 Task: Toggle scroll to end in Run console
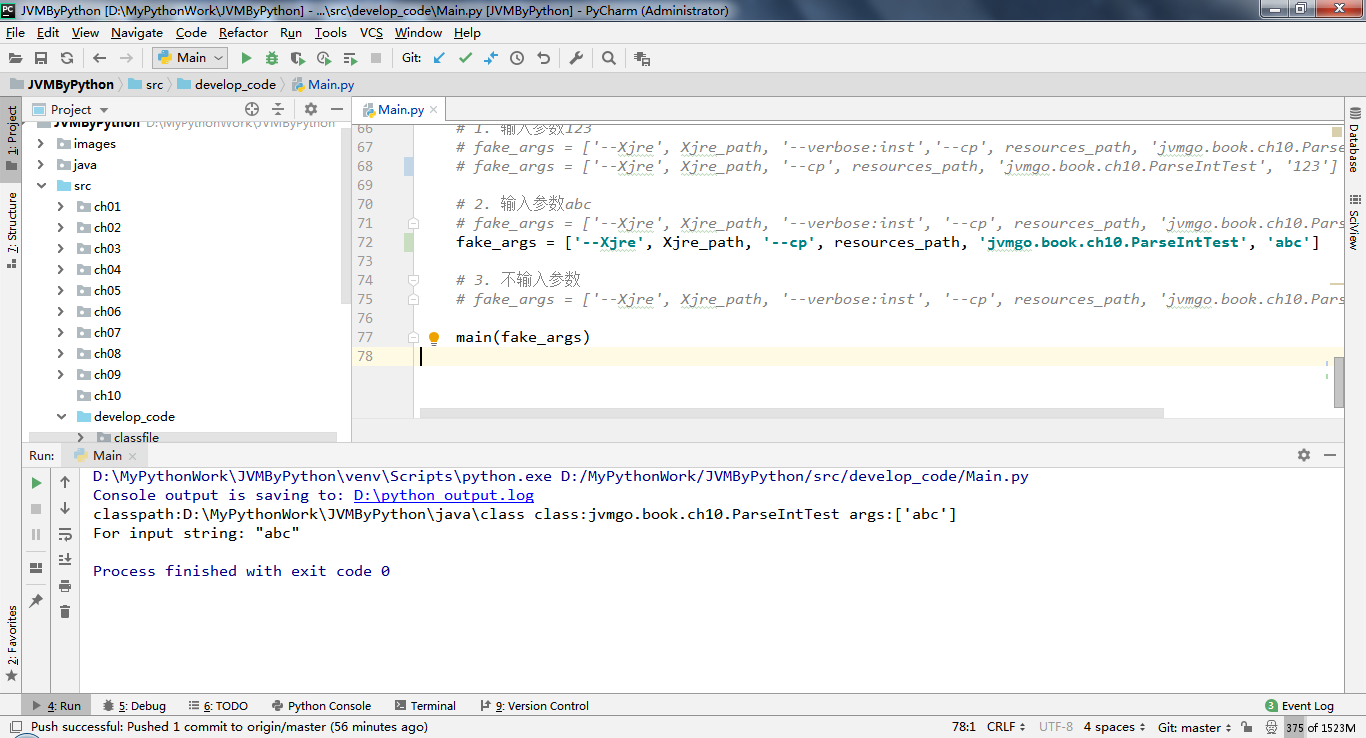click(65, 559)
